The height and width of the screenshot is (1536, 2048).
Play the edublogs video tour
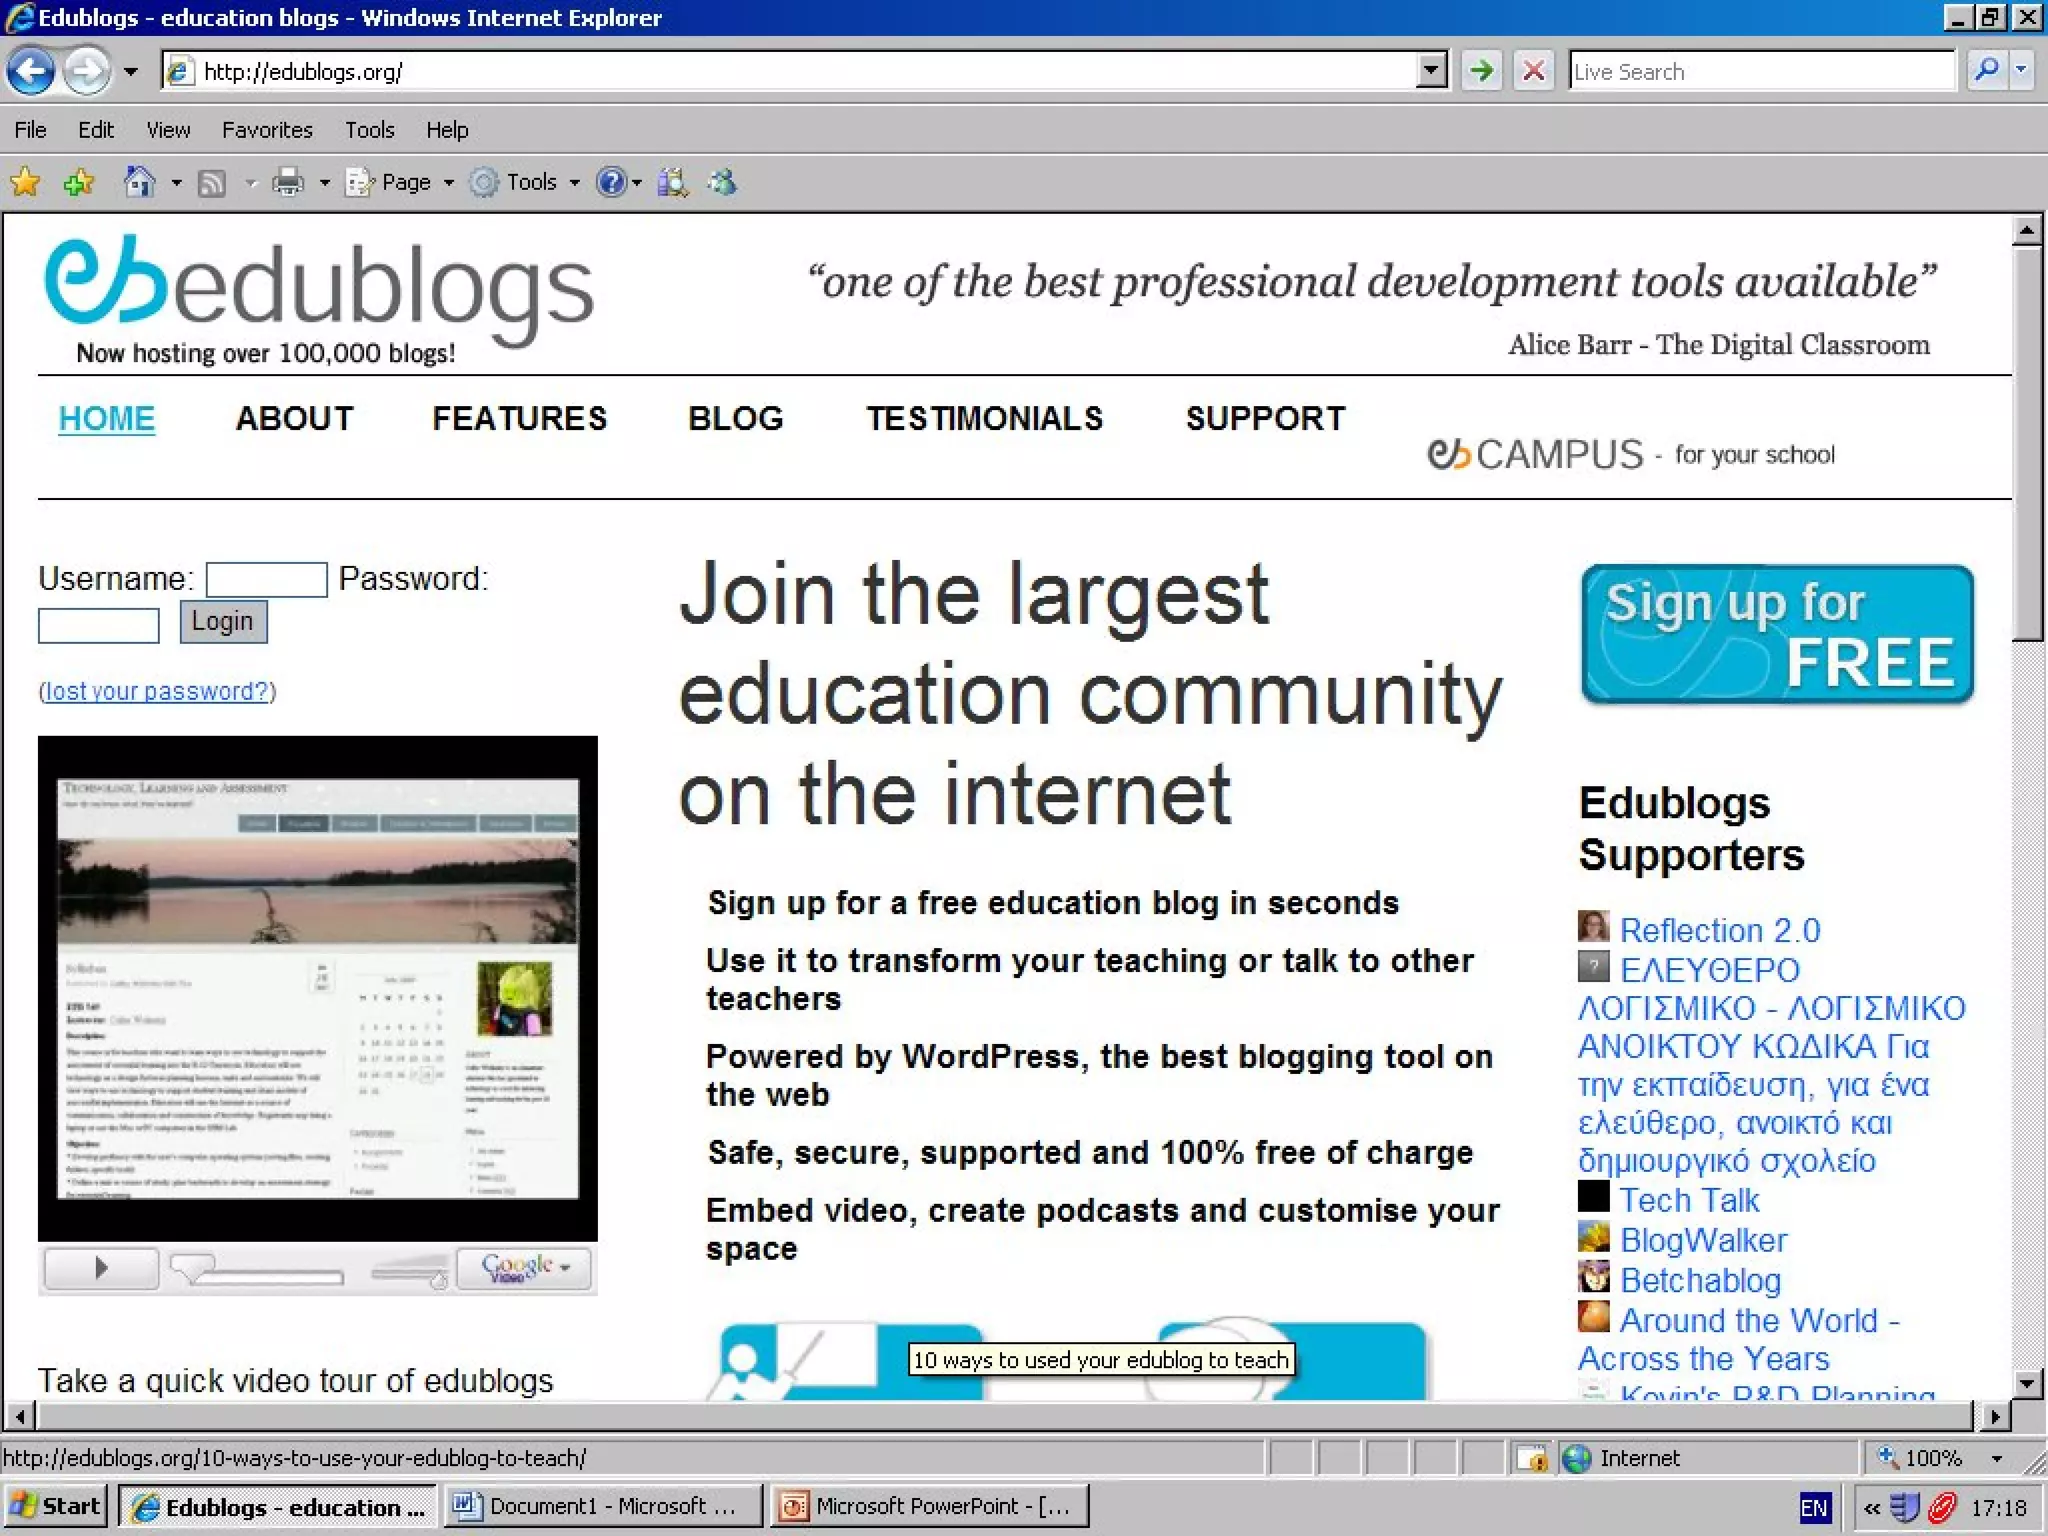click(x=101, y=1268)
